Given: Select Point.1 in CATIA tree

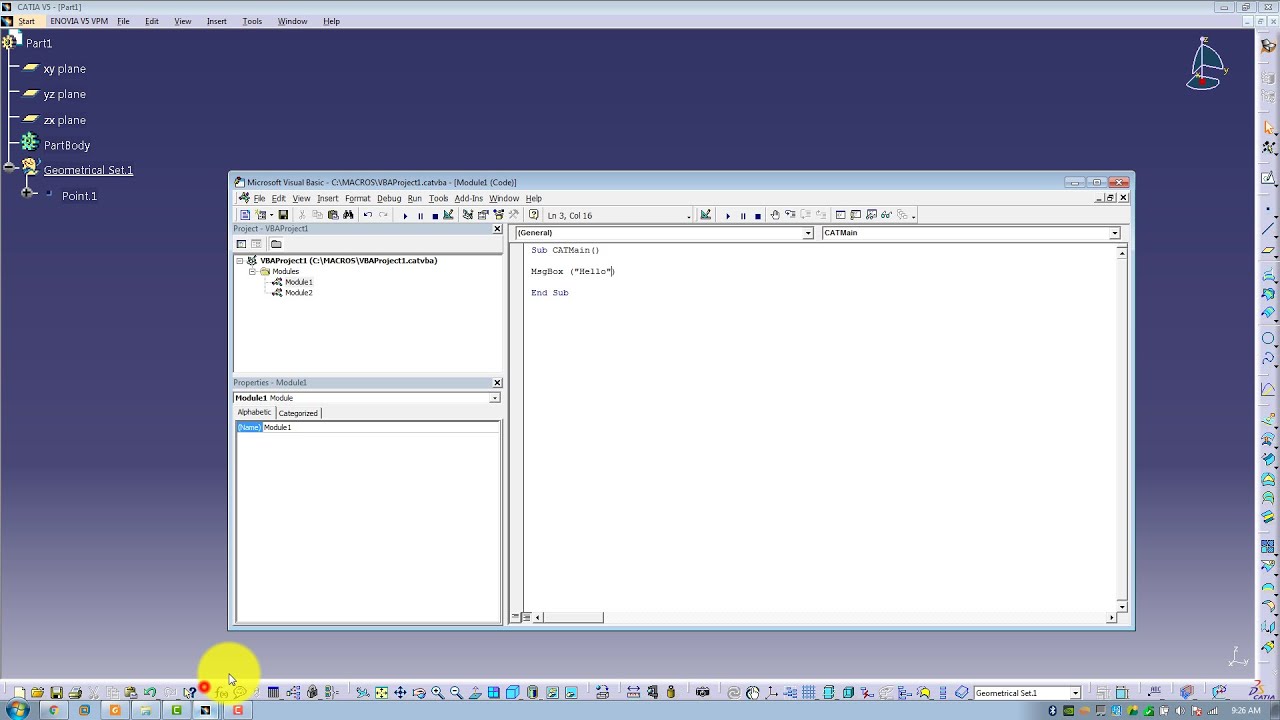Looking at the screenshot, I should [79, 196].
